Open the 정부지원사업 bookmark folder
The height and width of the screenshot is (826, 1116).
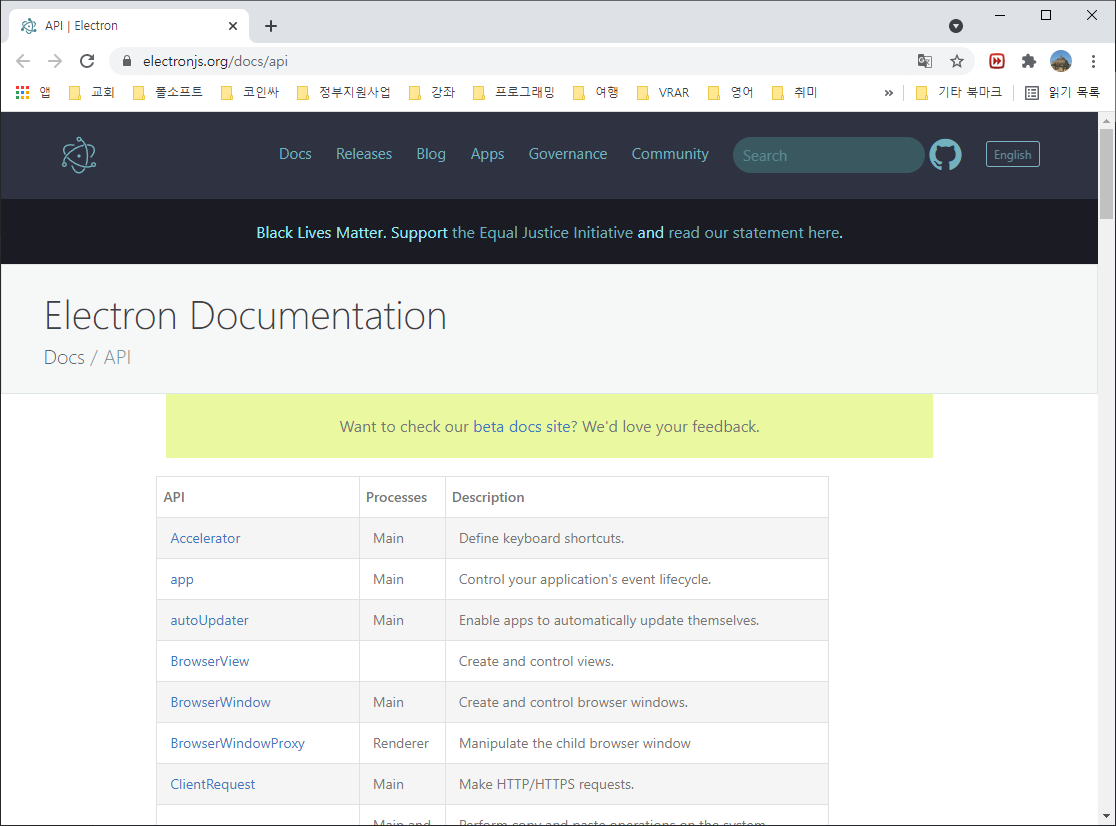point(344,92)
